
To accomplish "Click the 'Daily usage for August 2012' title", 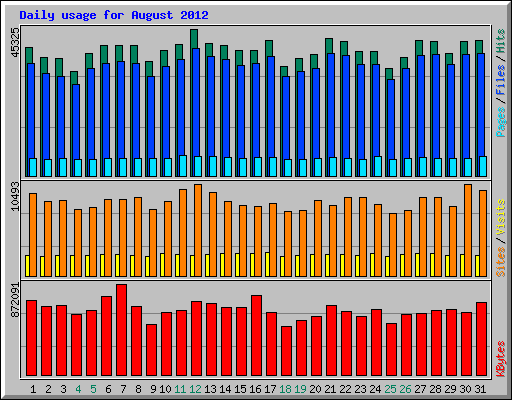I will 114,15.
